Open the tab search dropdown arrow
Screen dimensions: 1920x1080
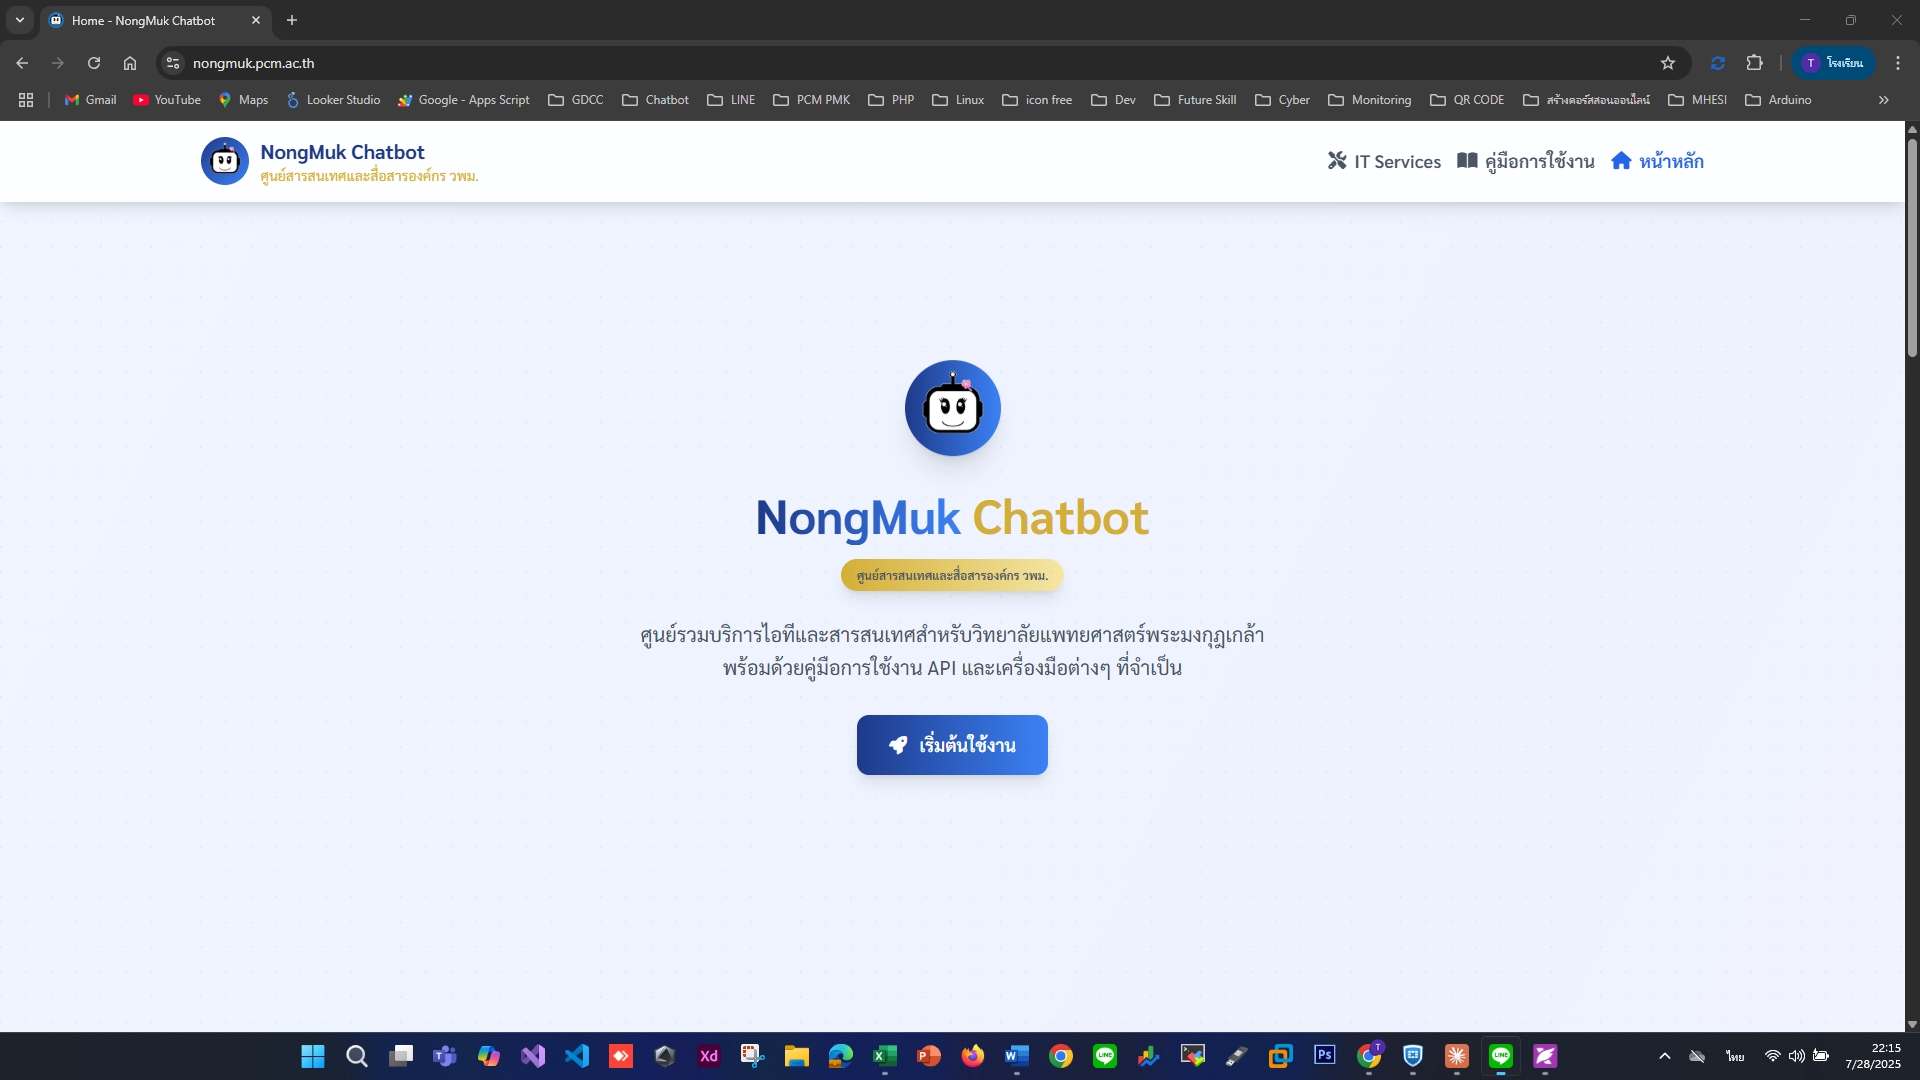pos(19,20)
